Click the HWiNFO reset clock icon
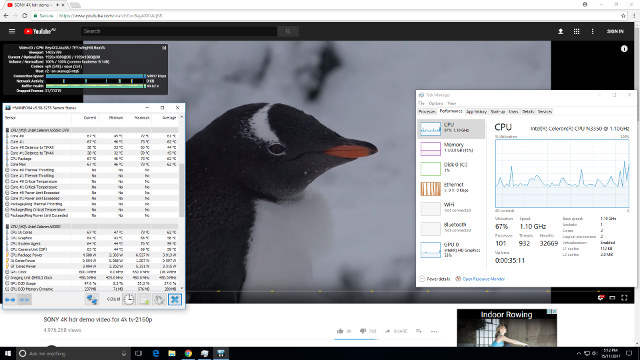The width and height of the screenshot is (640, 360). (x=129, y=300)
